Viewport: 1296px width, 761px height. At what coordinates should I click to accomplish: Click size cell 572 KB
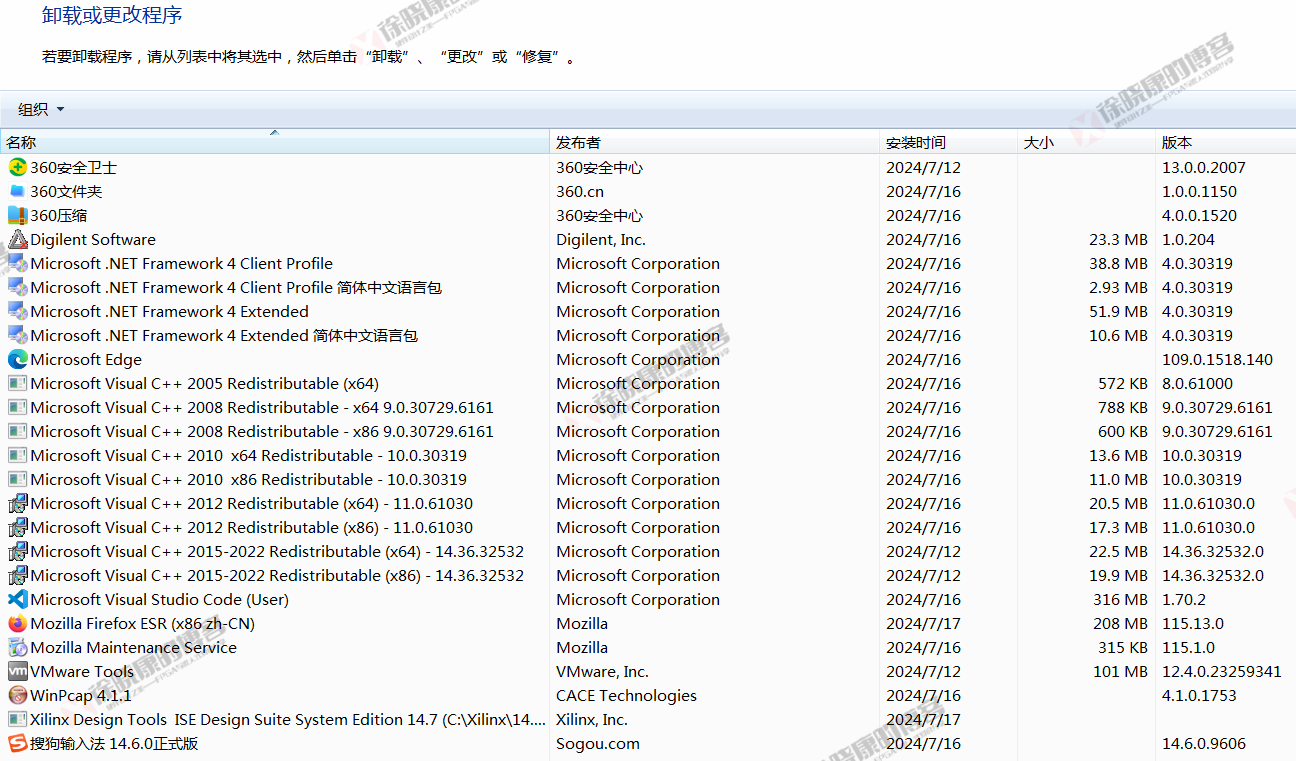[1123, 383]
